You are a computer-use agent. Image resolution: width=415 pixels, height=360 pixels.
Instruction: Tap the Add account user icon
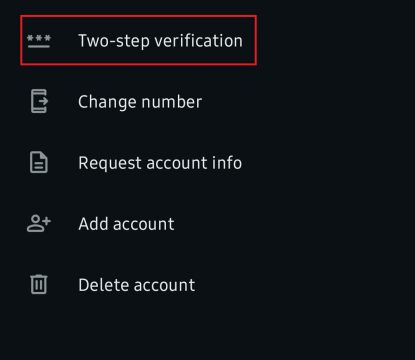click(39, 223)
